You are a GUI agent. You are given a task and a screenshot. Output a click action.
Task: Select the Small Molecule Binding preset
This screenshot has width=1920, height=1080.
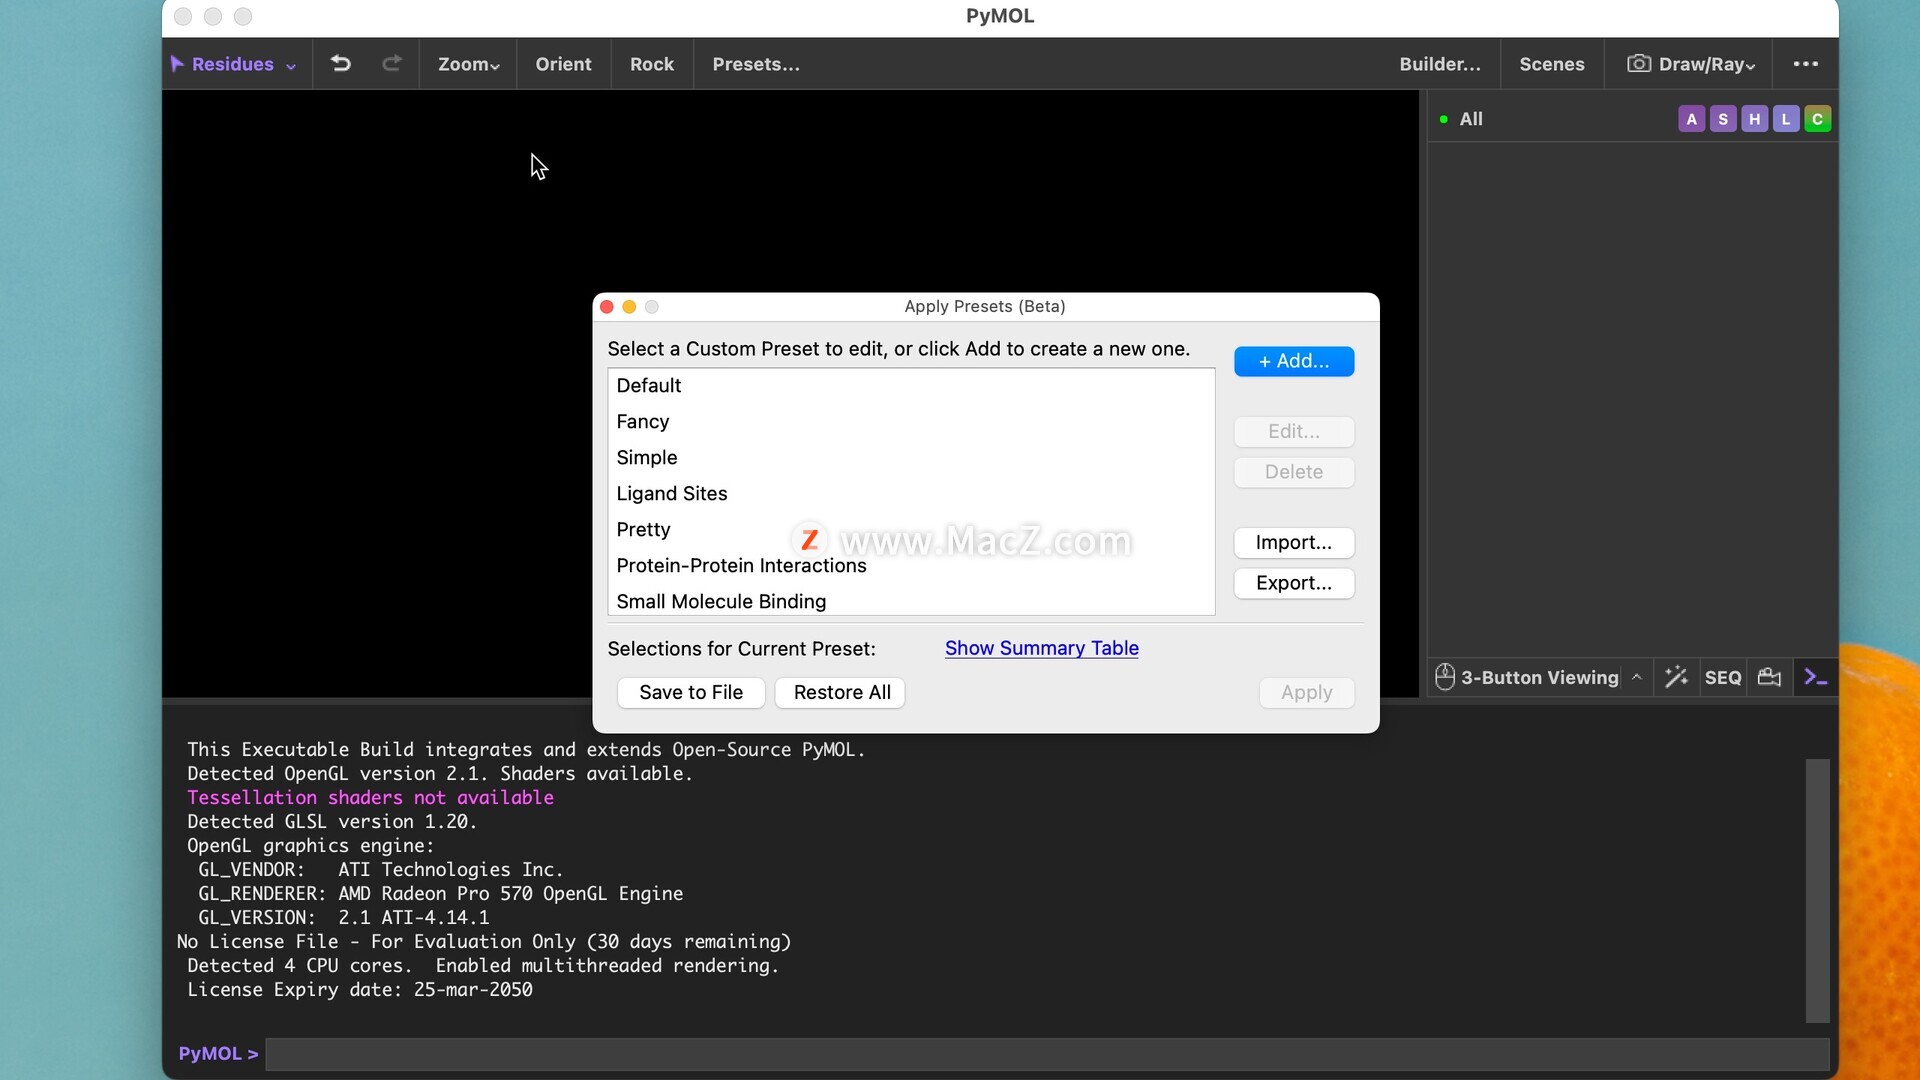point(911,601)
